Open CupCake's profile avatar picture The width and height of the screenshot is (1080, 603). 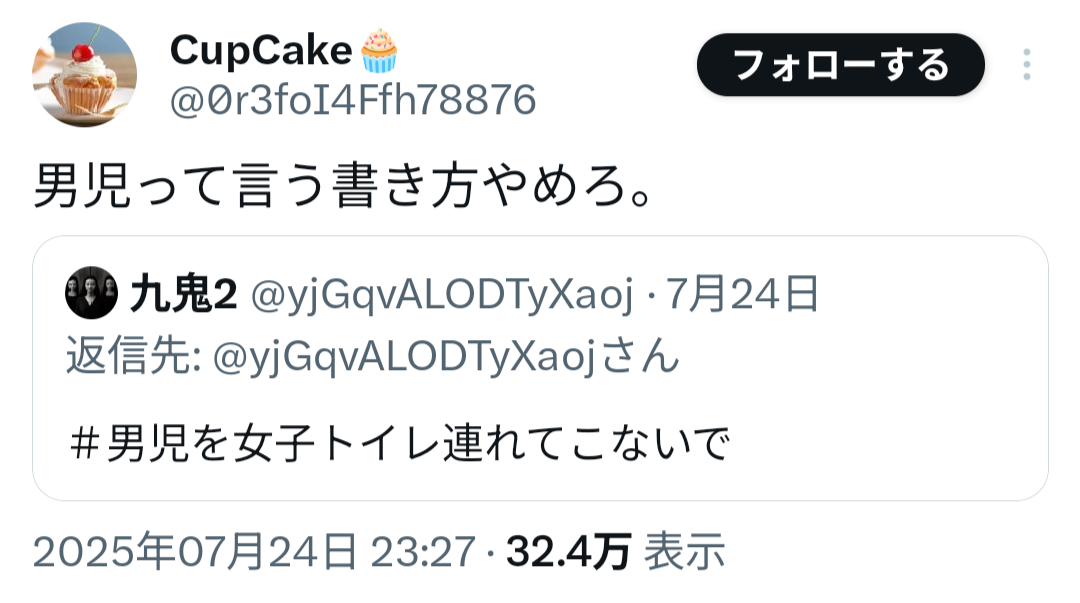(x=84, y=74)
